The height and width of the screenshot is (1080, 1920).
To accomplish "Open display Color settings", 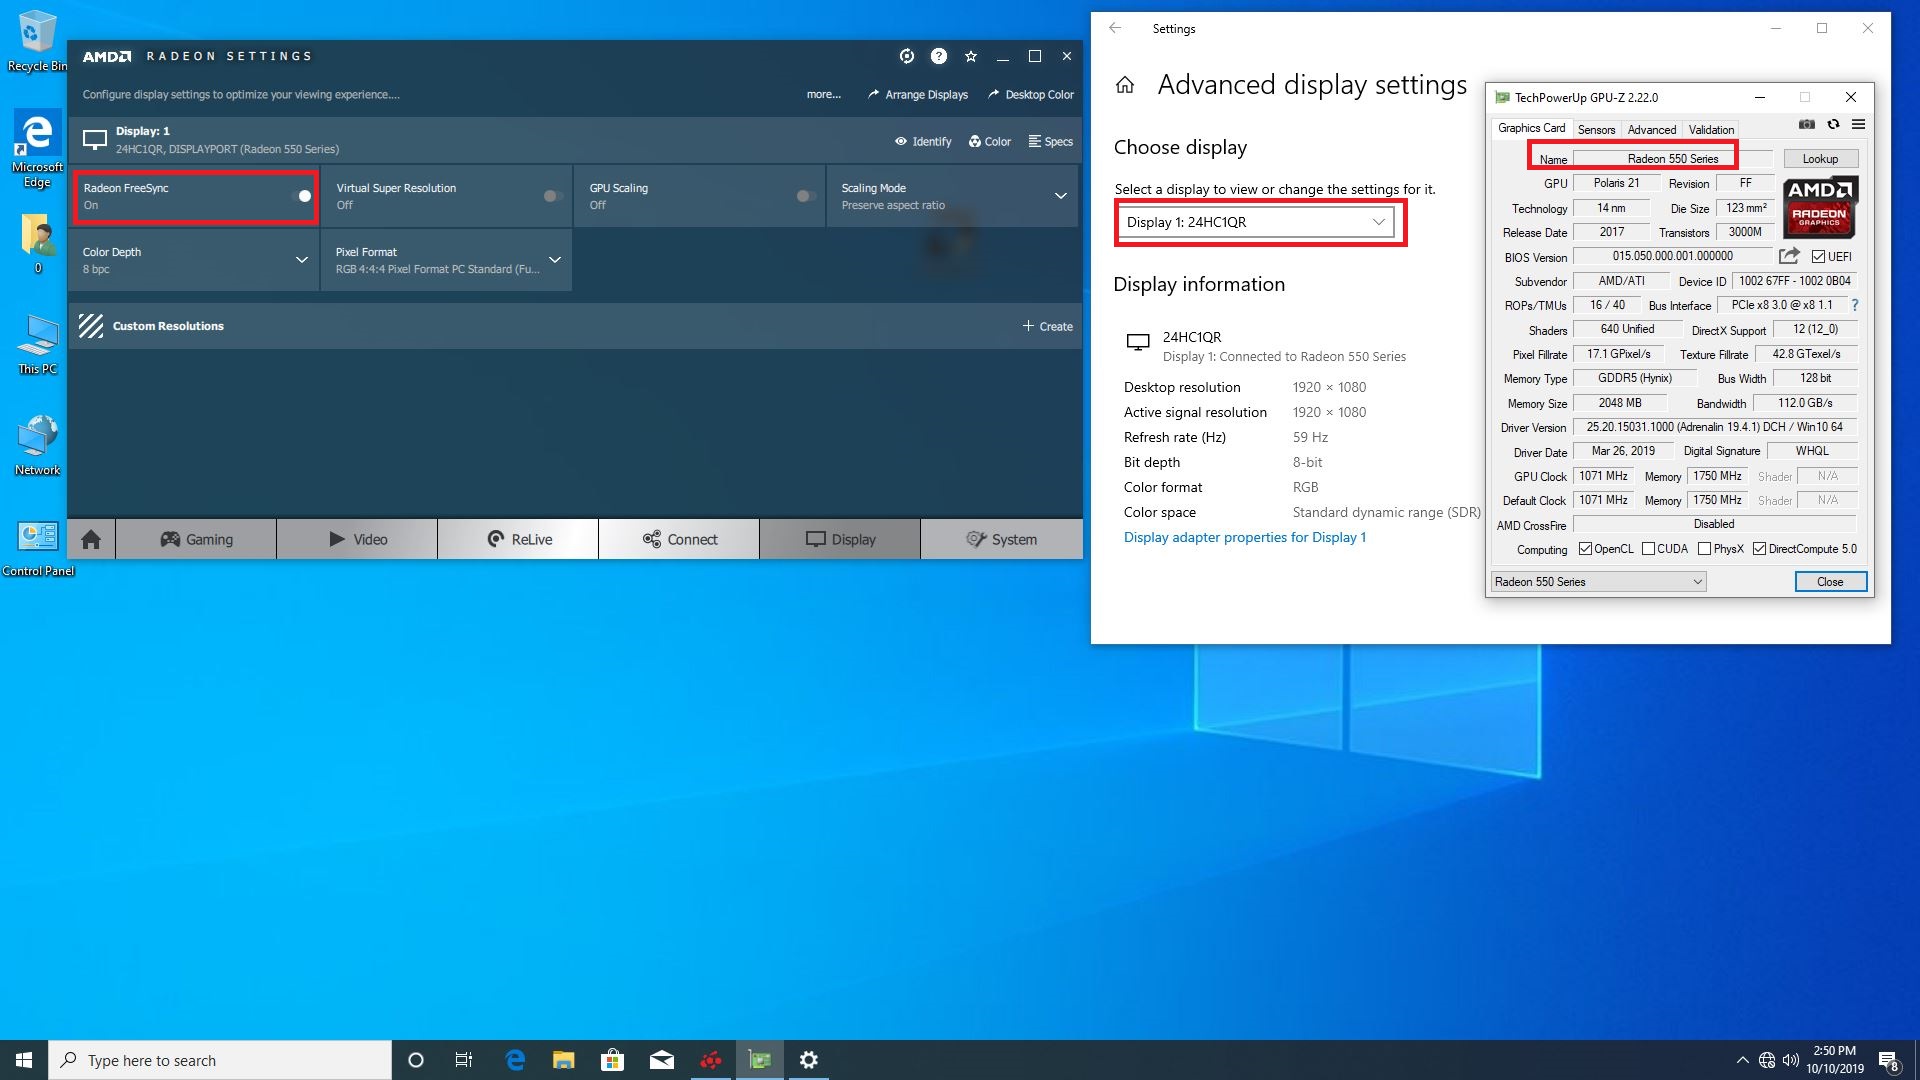I will pos(989,141).
